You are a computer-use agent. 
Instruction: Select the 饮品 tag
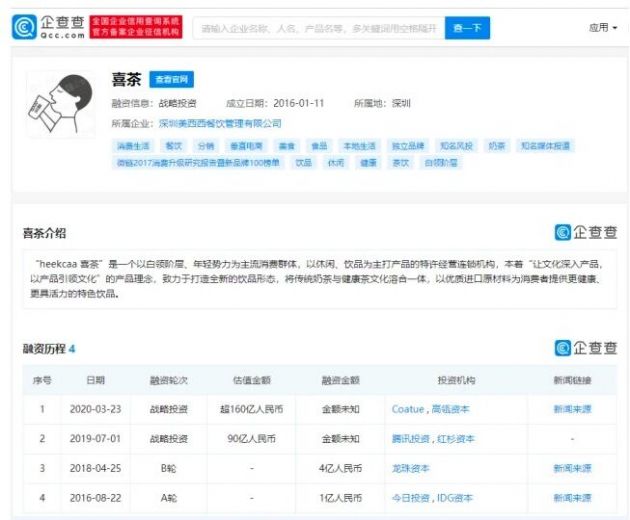pyautogui.click(x=303, y=163)
